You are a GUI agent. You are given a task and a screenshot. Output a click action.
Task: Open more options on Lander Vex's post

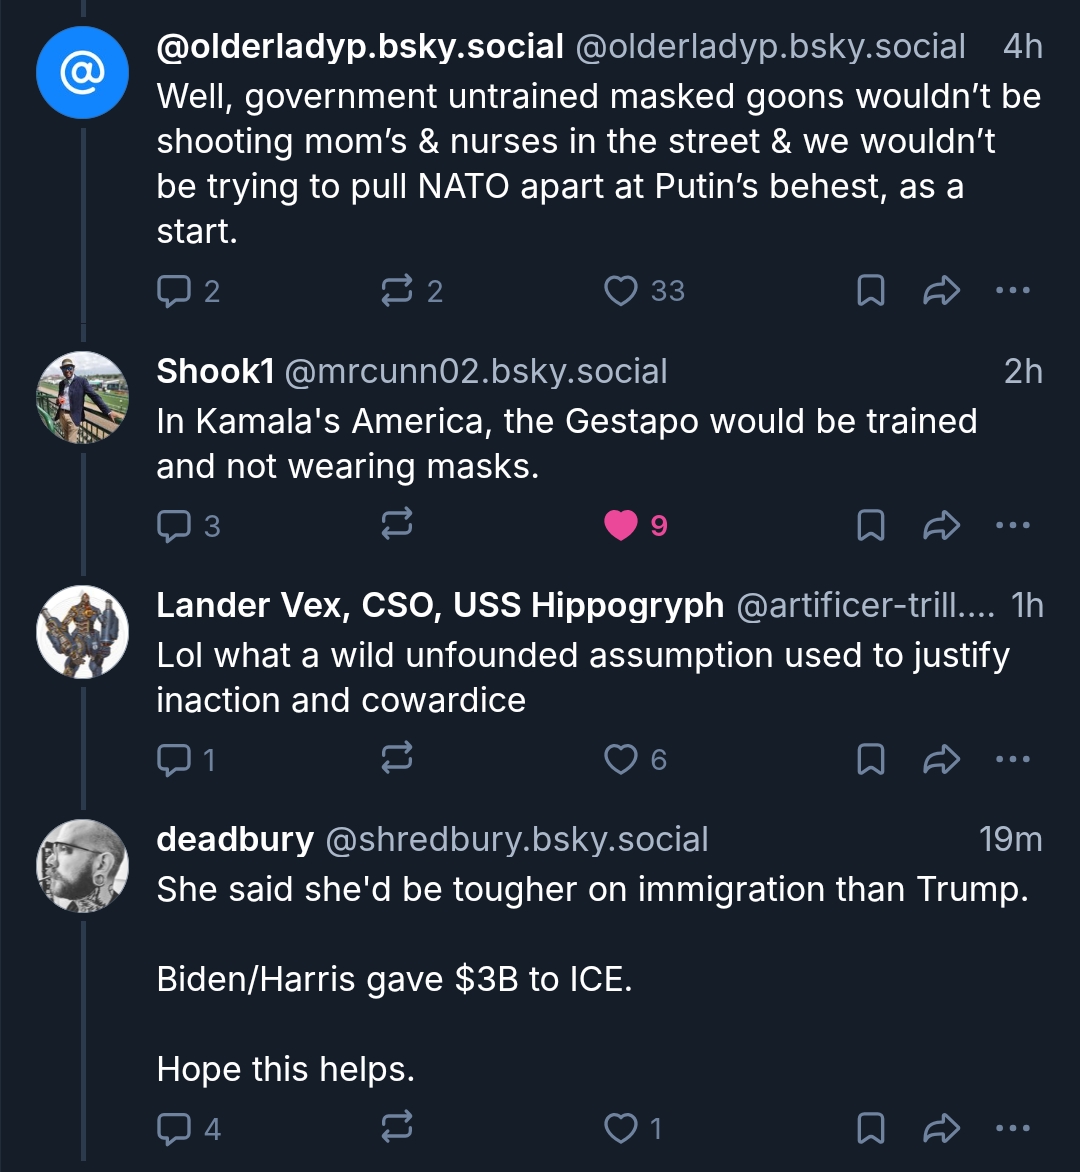click(1012, 760)
